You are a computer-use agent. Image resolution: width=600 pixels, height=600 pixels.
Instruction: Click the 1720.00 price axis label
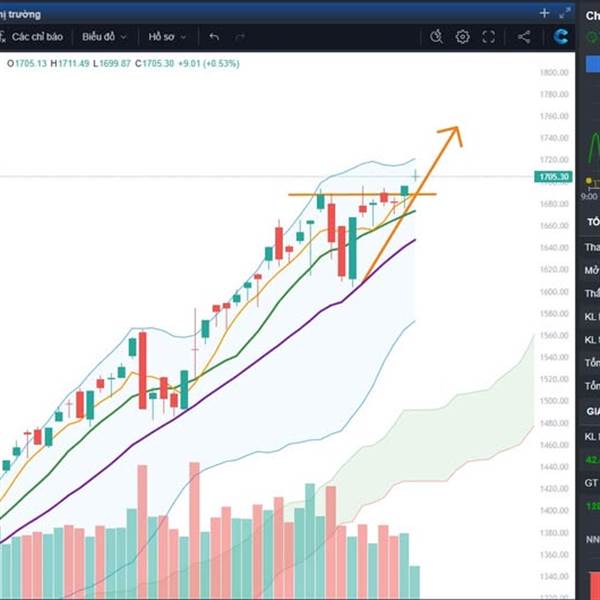coord(554,160)
